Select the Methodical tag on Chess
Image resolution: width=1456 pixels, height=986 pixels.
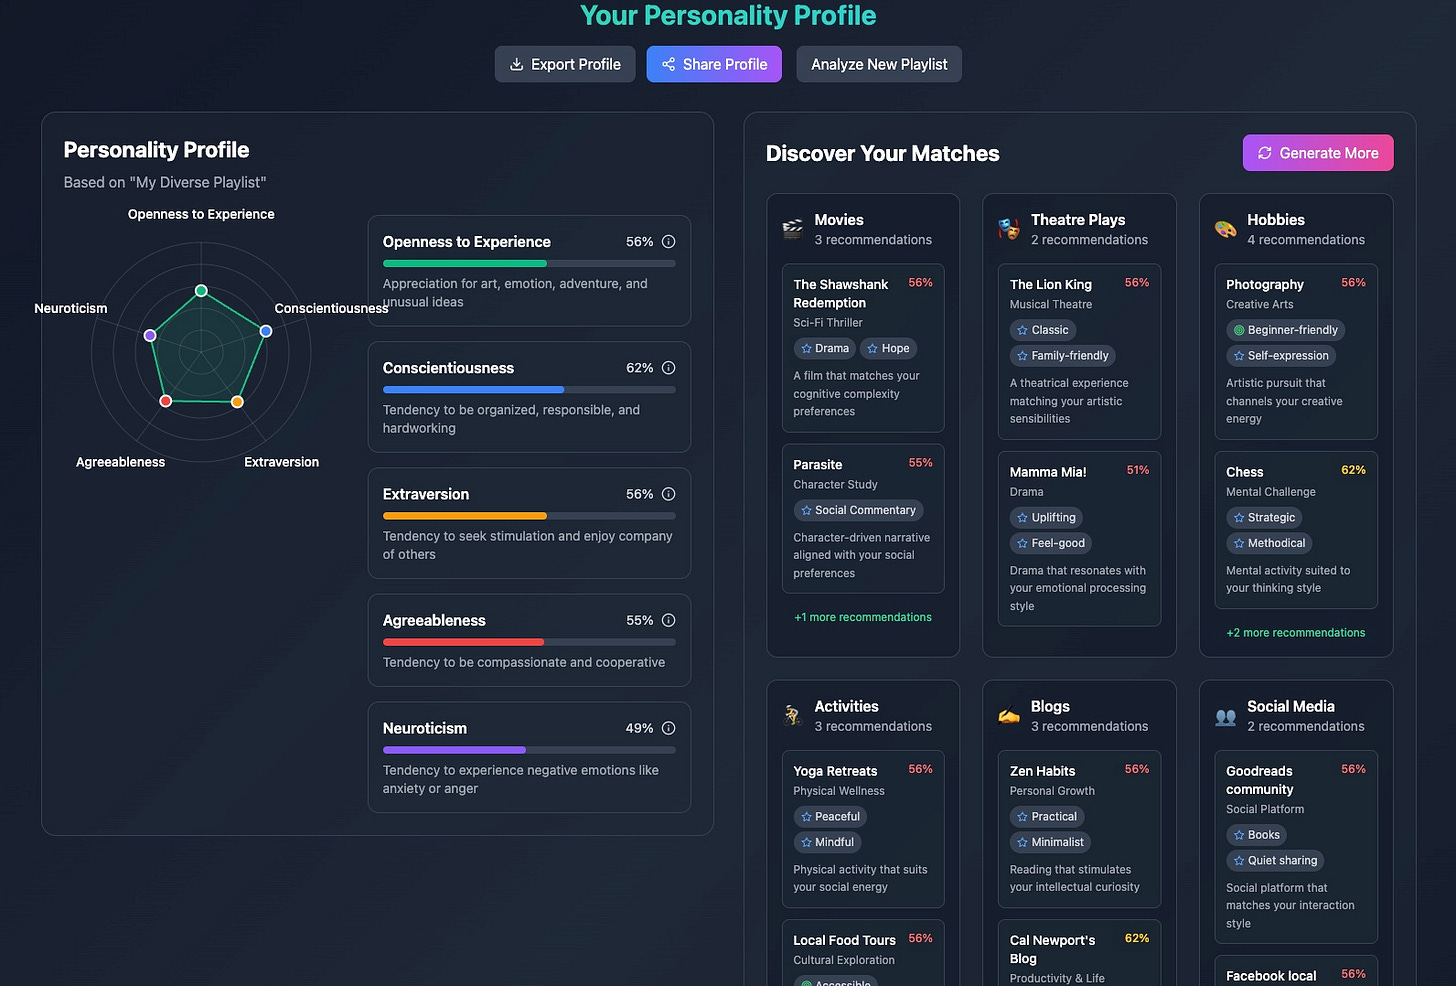tap(1269, 544)
